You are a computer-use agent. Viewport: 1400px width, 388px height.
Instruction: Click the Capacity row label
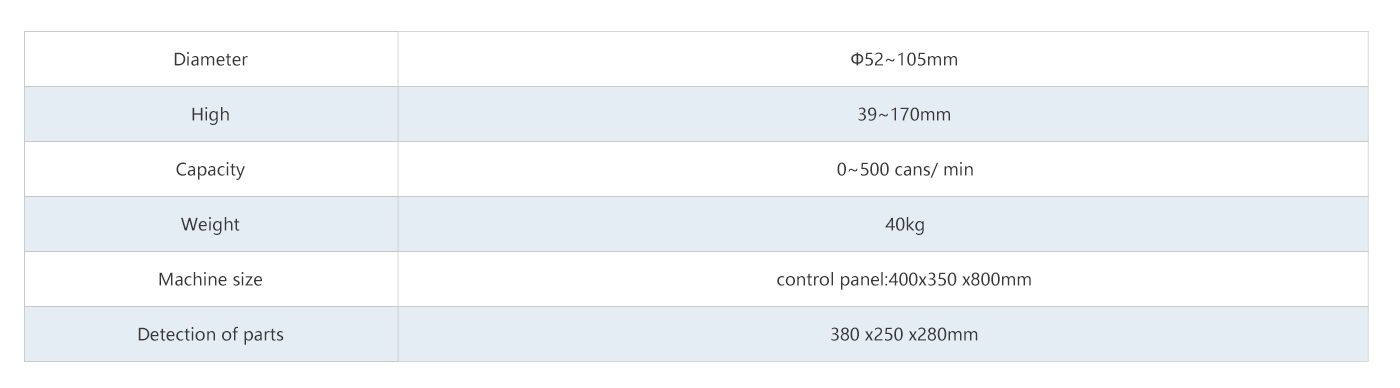point(211,169)
